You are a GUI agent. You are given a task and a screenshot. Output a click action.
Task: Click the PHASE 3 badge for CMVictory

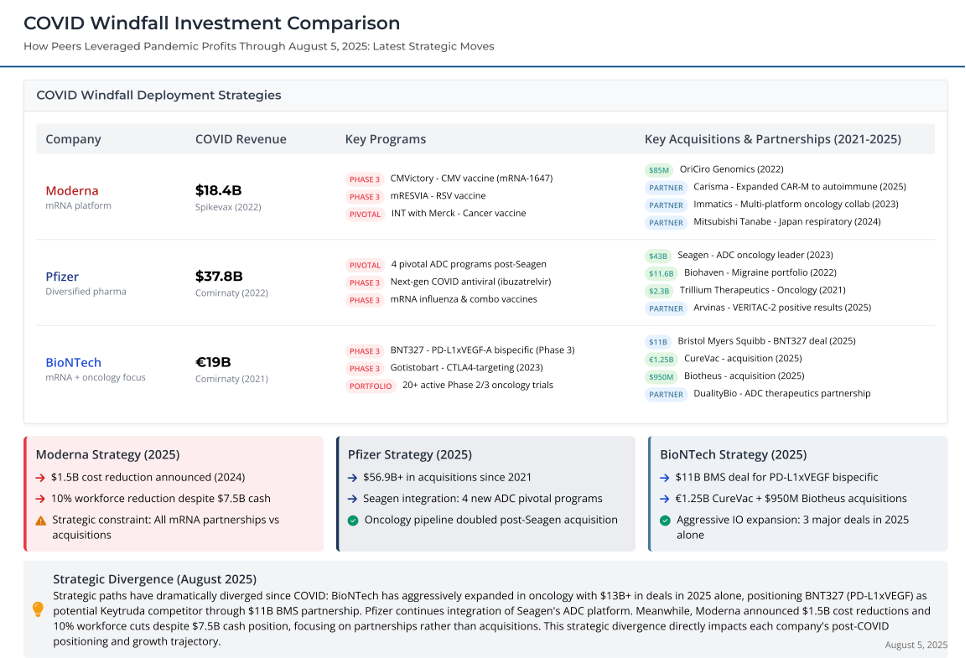click(365, 179)
